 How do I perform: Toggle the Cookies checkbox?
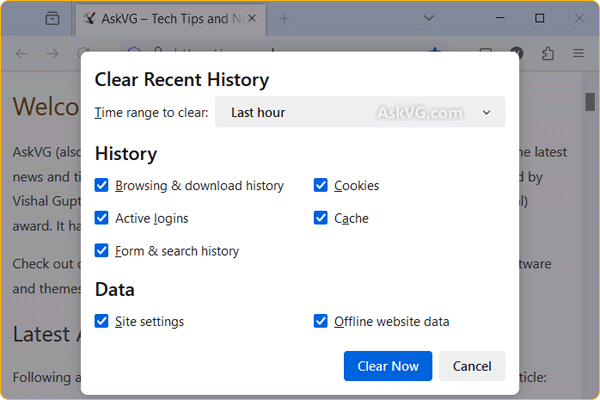pos(321,185)
